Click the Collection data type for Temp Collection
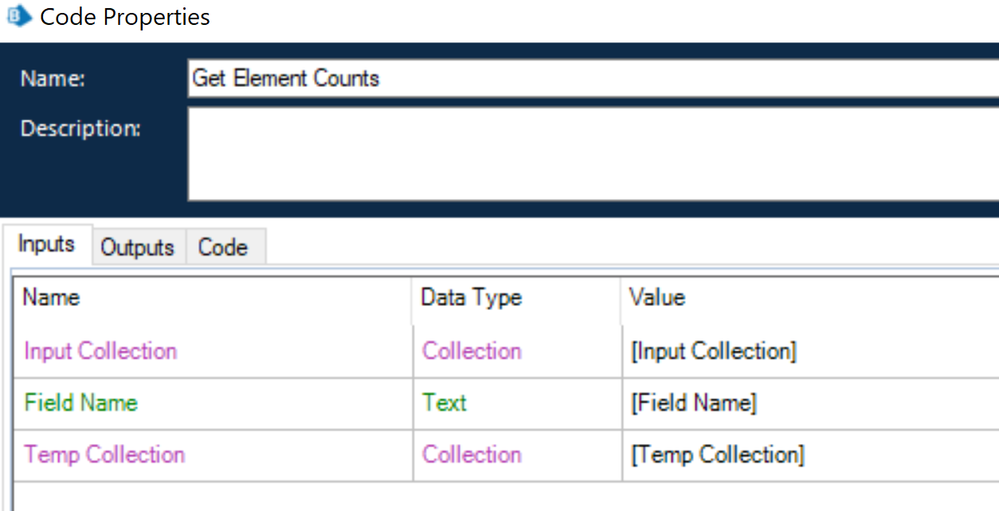The height and width of the screenshot is (511, 999). [x=472, y=454]
